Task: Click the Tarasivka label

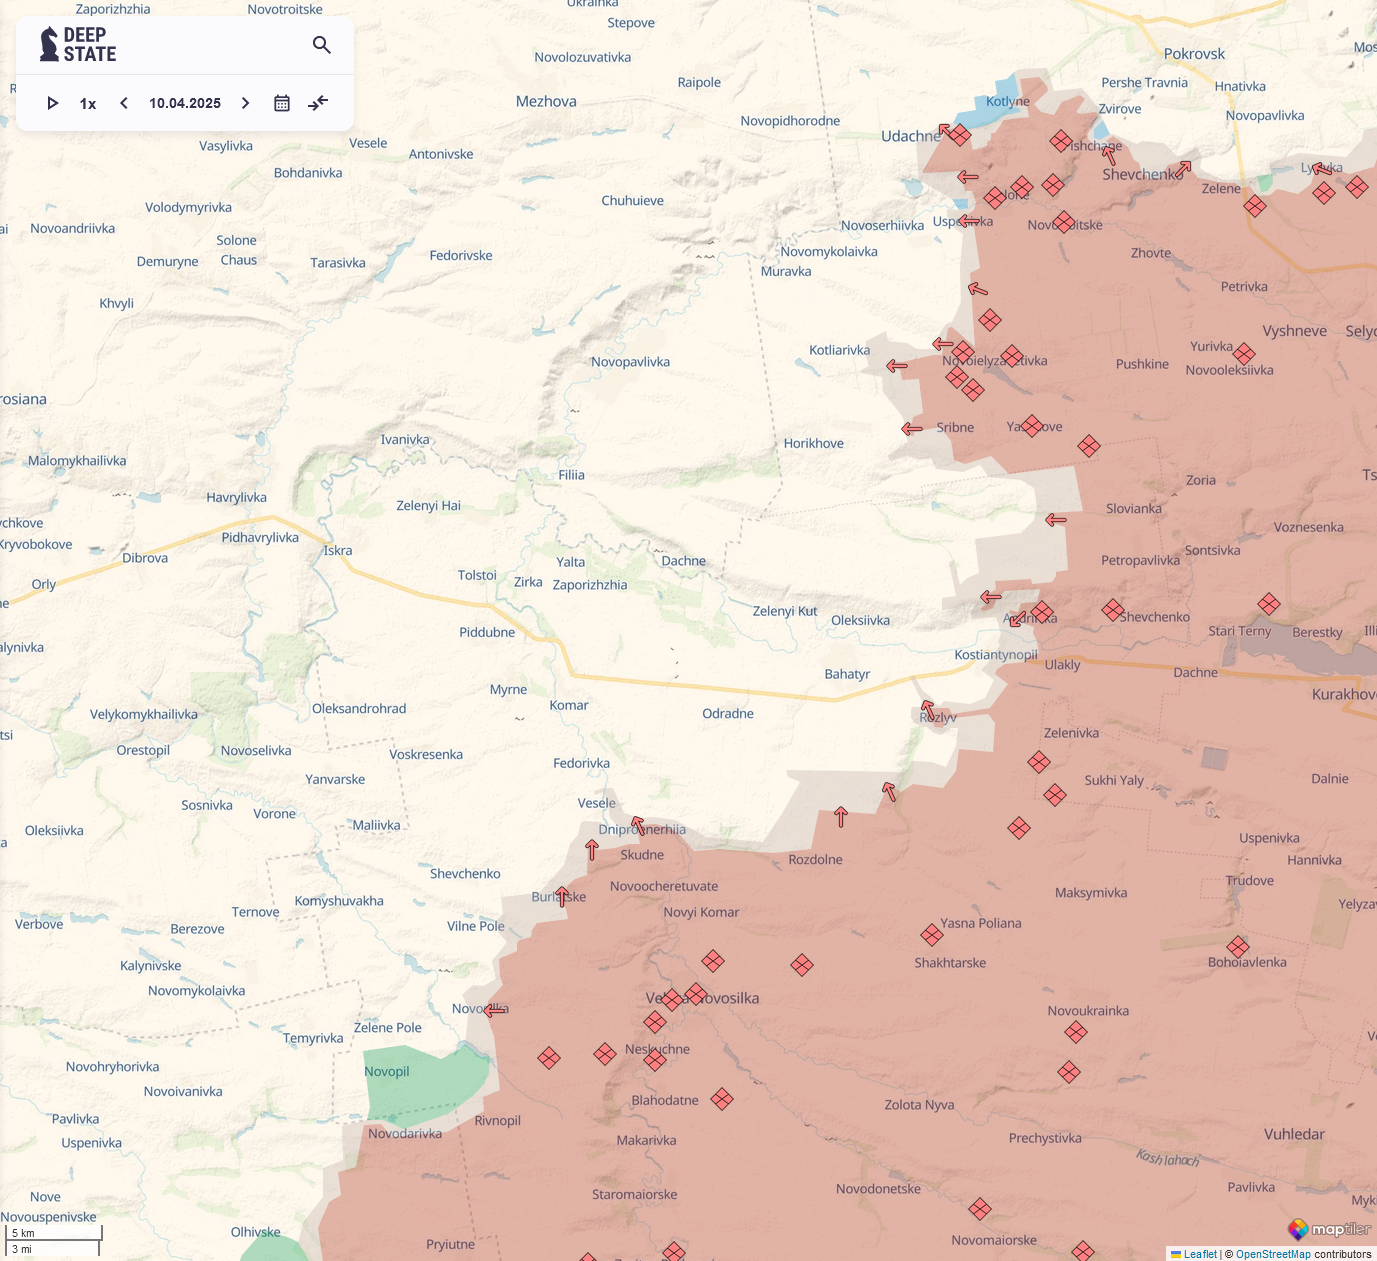Action: [x=338, y=263]
